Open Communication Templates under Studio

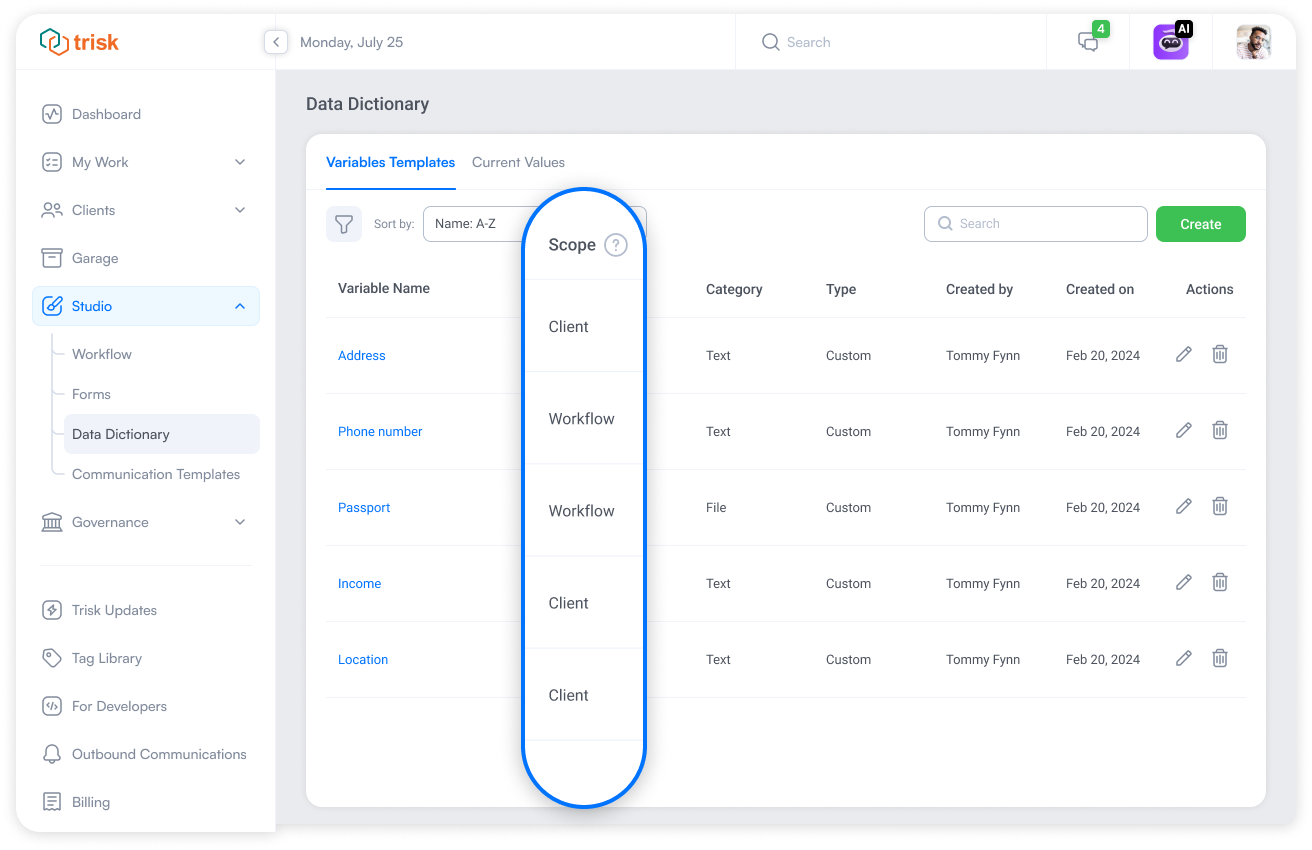156,474
